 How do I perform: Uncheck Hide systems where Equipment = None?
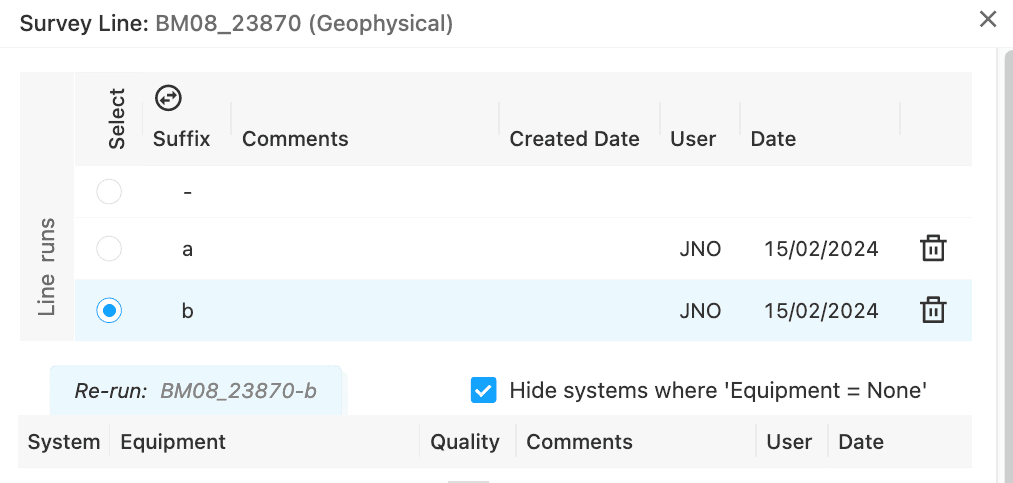[483, 391]
